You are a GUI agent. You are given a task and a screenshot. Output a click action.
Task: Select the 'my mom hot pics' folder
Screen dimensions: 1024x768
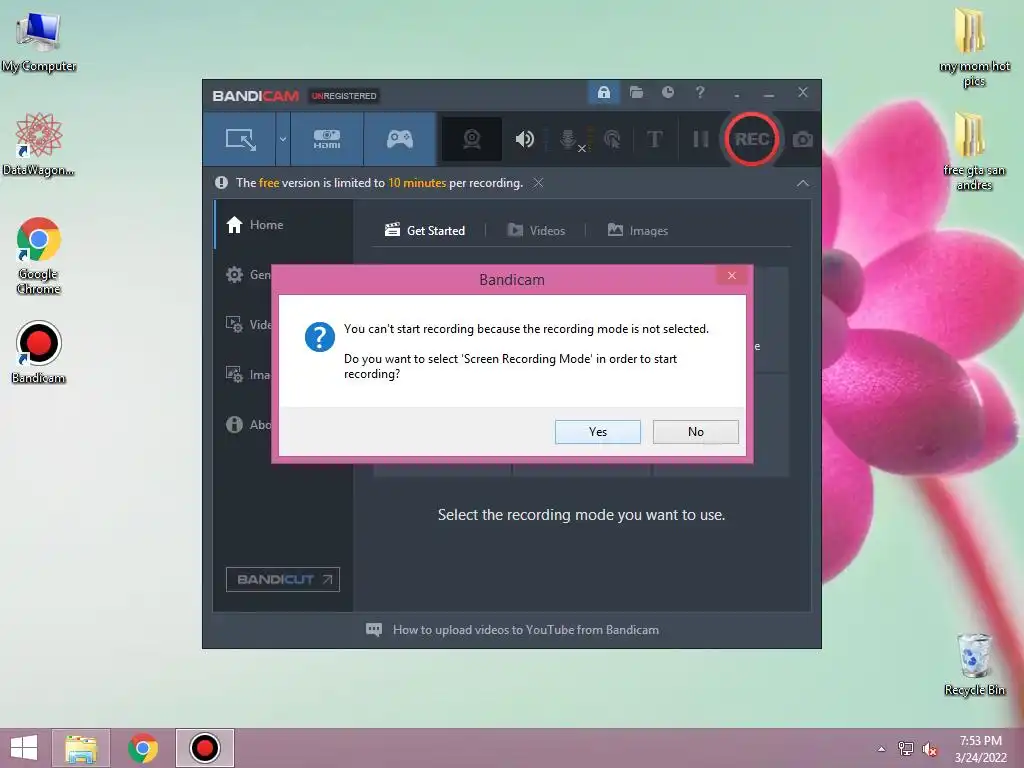974,47
